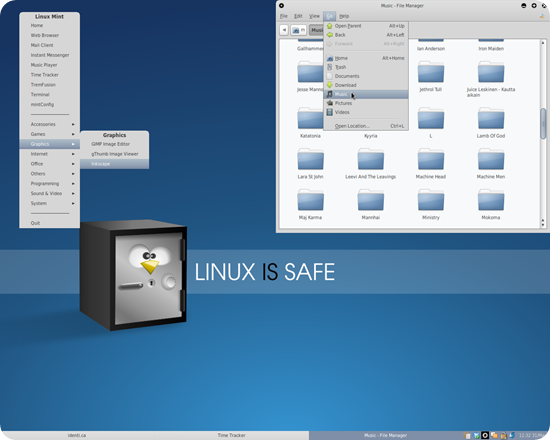The height and width of the screenshot is (440, 550).
Task: Expand the Others submenu
Action: click(49, 173)
